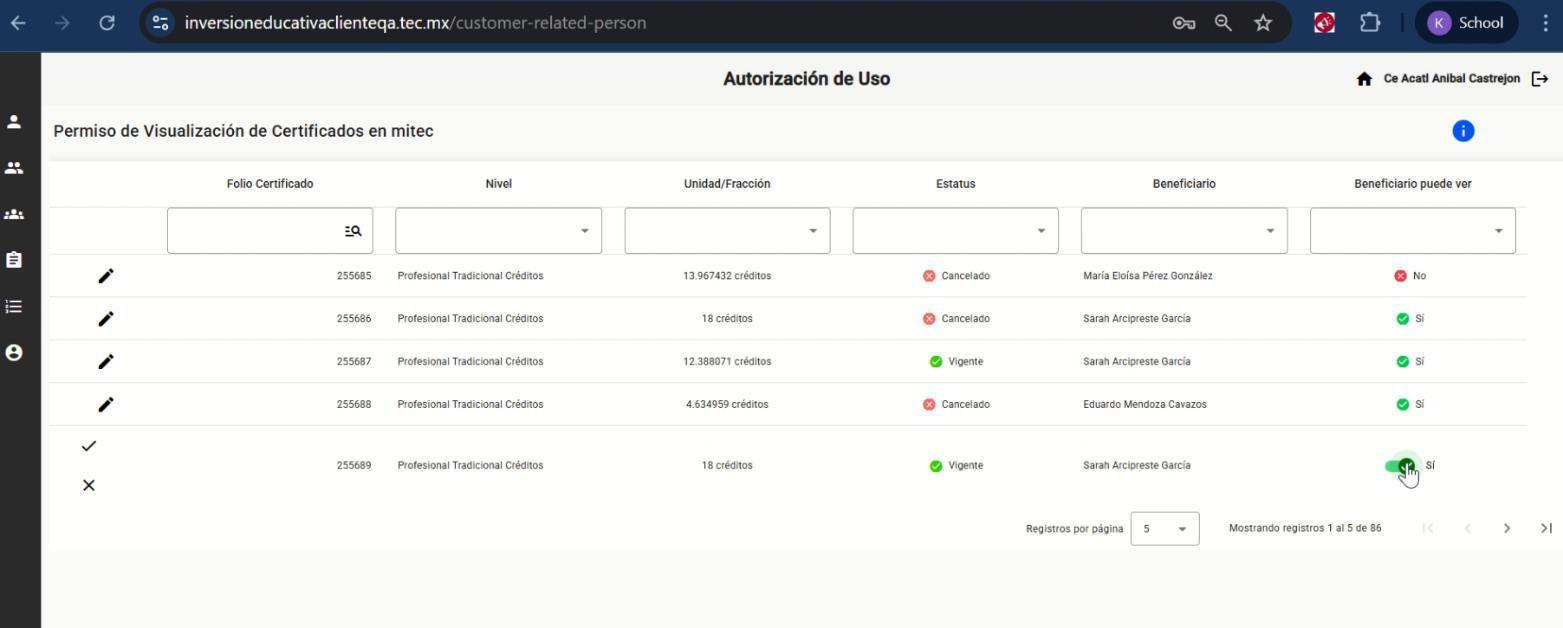The height and width of the screenshot is (628, 1563).
Task: Toggle Beneficiario puede ver switch for 255689
Action: [x=1402, y=466]
